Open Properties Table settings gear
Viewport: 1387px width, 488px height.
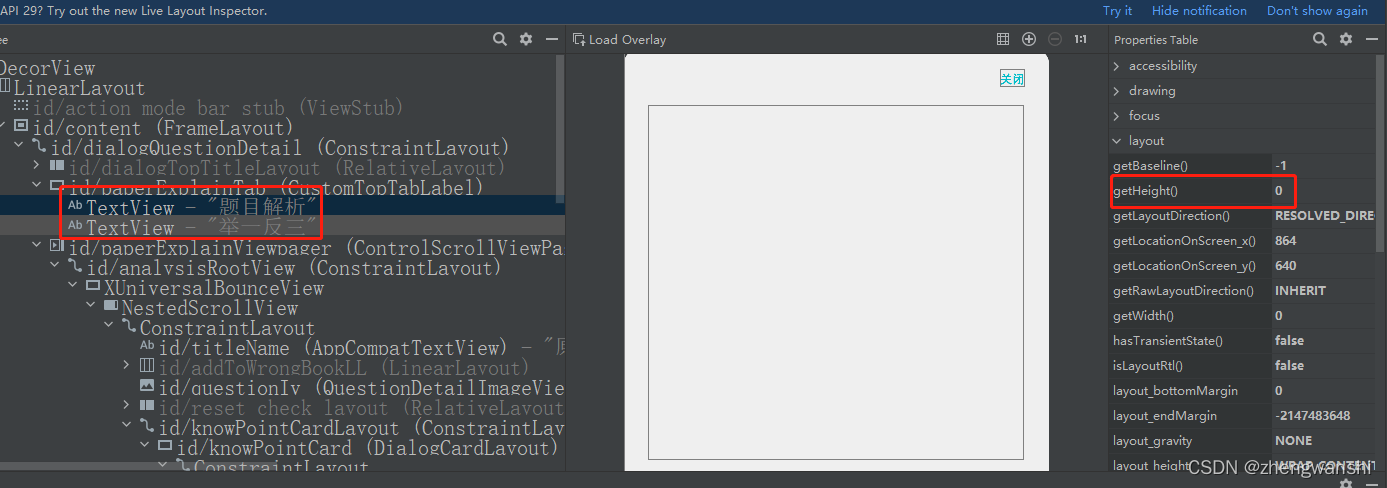1346,39
